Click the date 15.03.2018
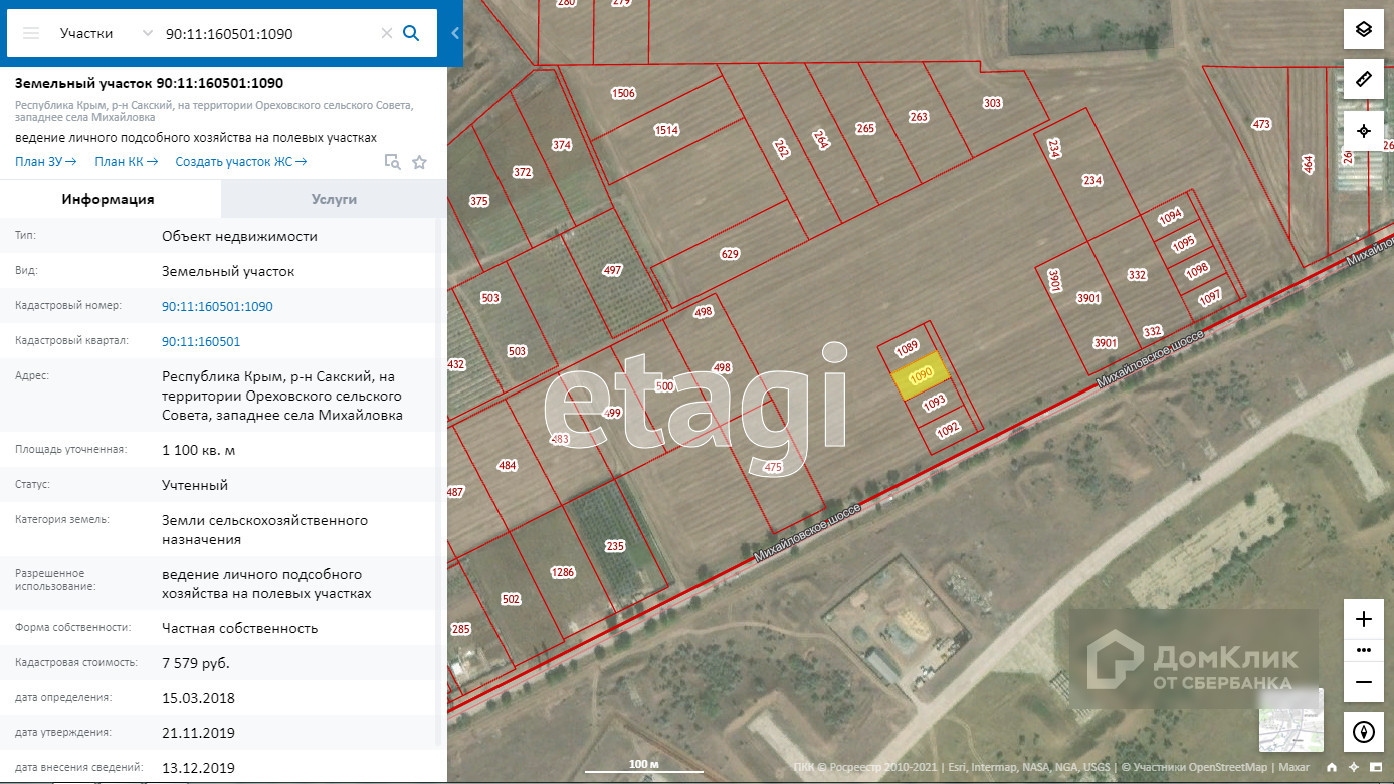 pyautogui.click(x=198, y=698)
